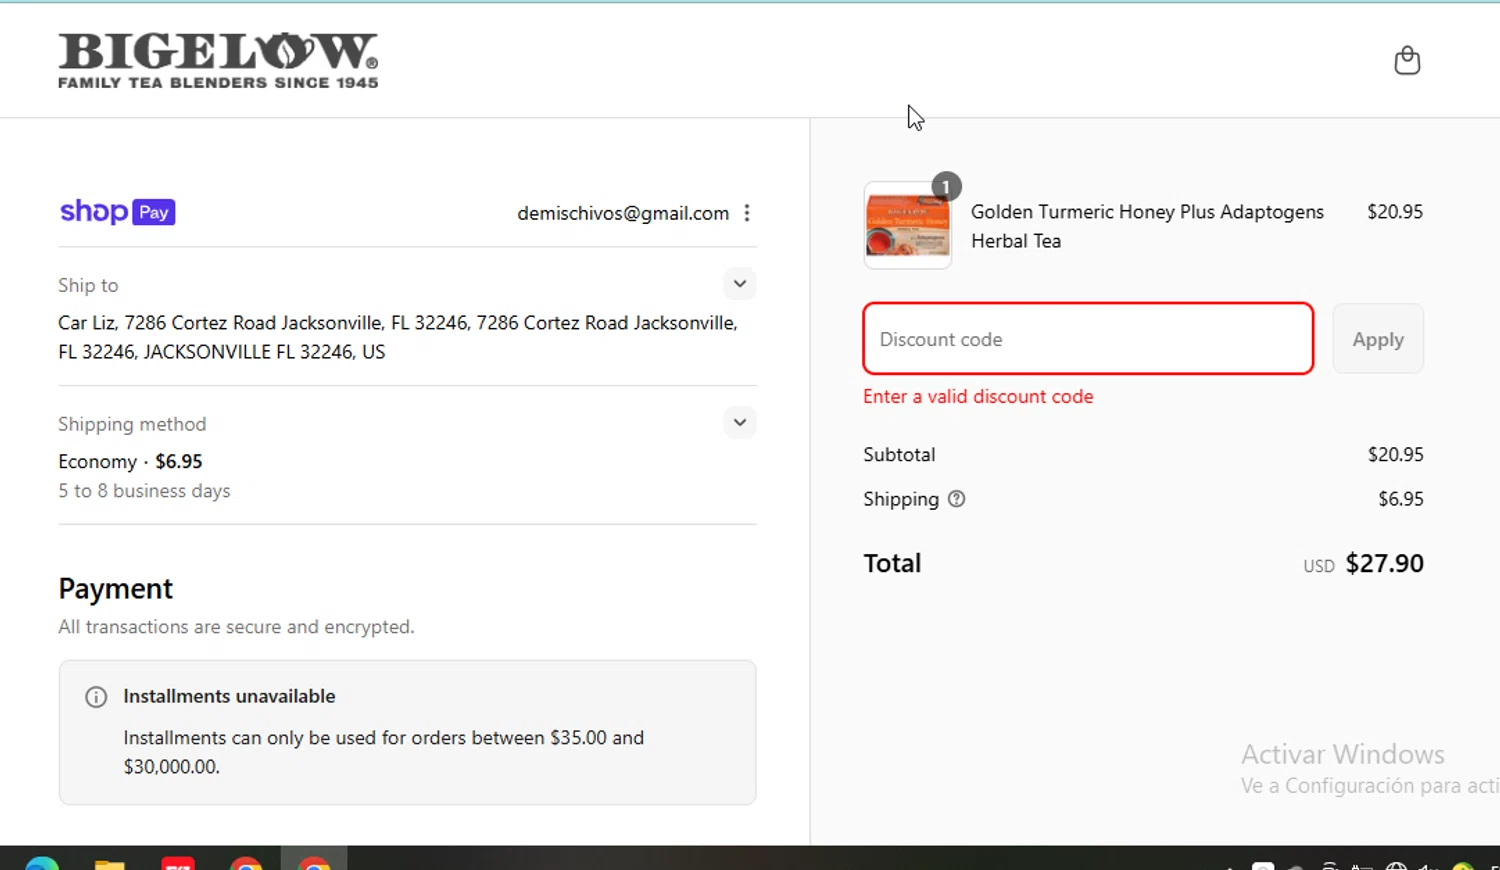Click the Economy · $6.95 shipping option text
This screenshot has height=870, width=1500.
130,462
